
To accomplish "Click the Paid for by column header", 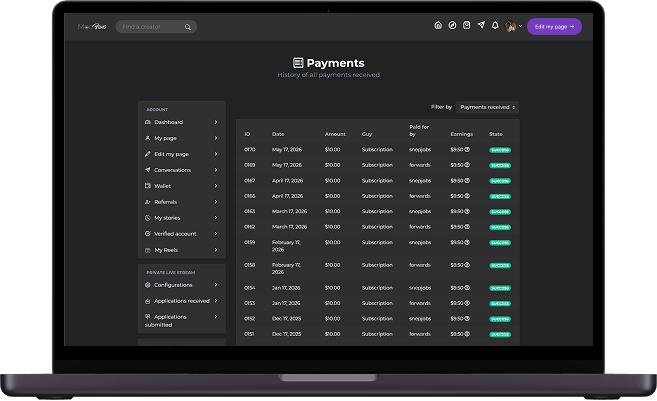I will [419, 130].
